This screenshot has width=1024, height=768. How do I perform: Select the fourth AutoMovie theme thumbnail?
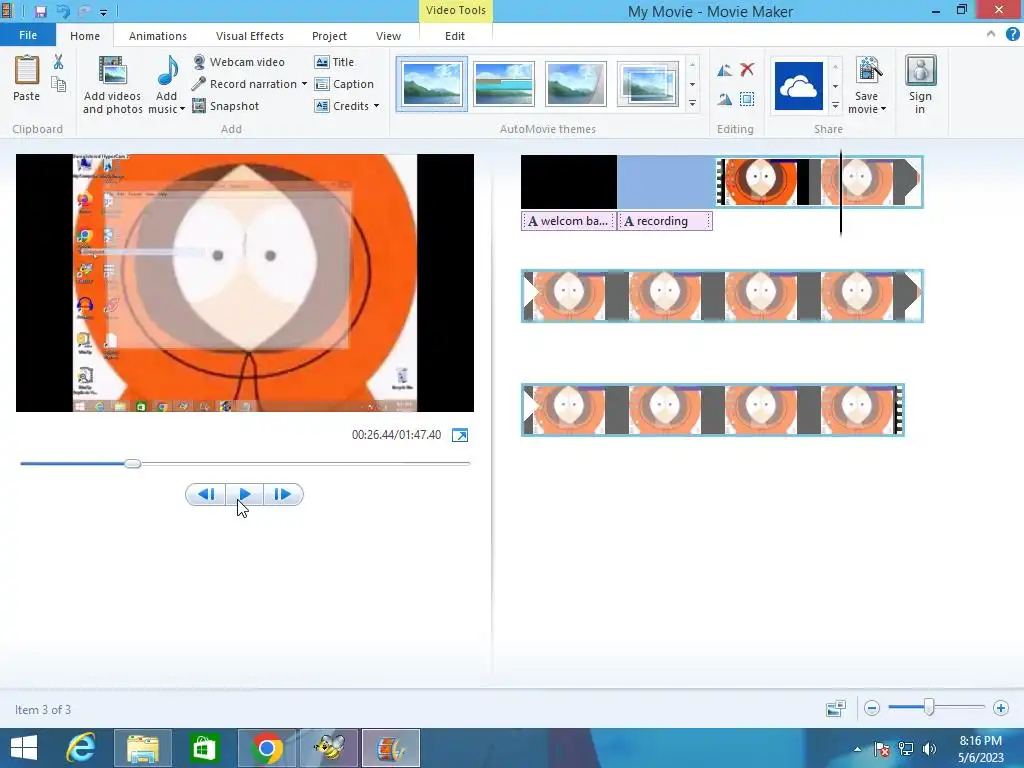[x=647, y=84]
